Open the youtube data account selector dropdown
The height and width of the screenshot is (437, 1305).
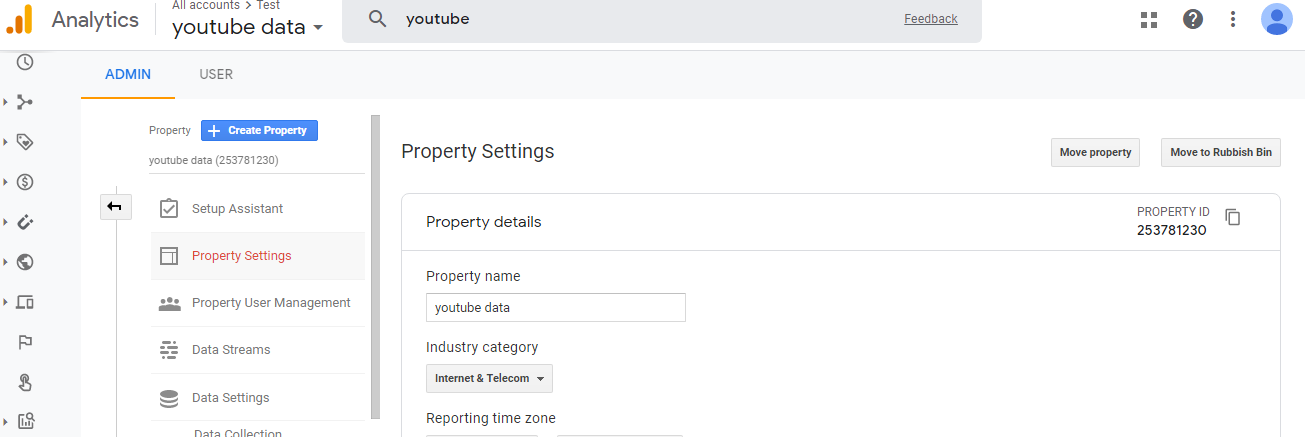[x=247, y=27]
